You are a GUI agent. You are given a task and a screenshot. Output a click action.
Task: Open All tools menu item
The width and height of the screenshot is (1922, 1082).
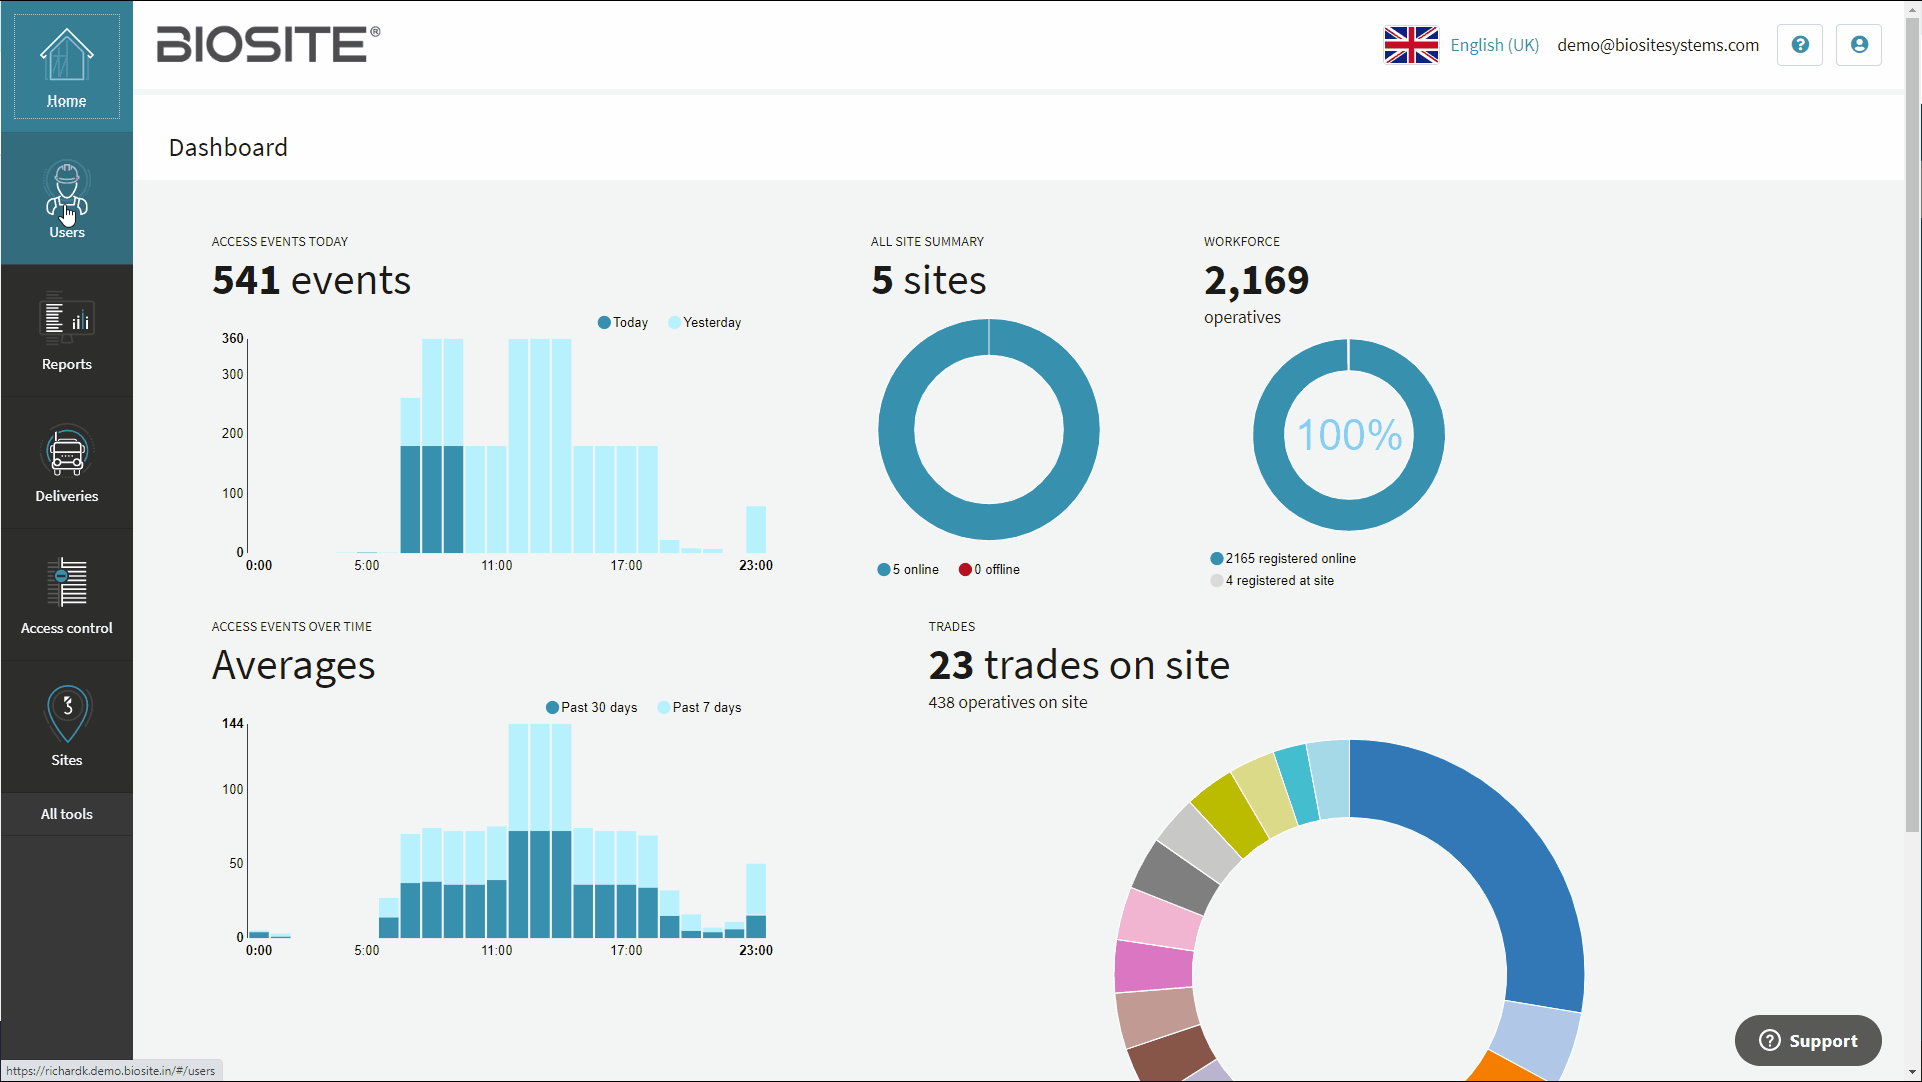point(67,814)
